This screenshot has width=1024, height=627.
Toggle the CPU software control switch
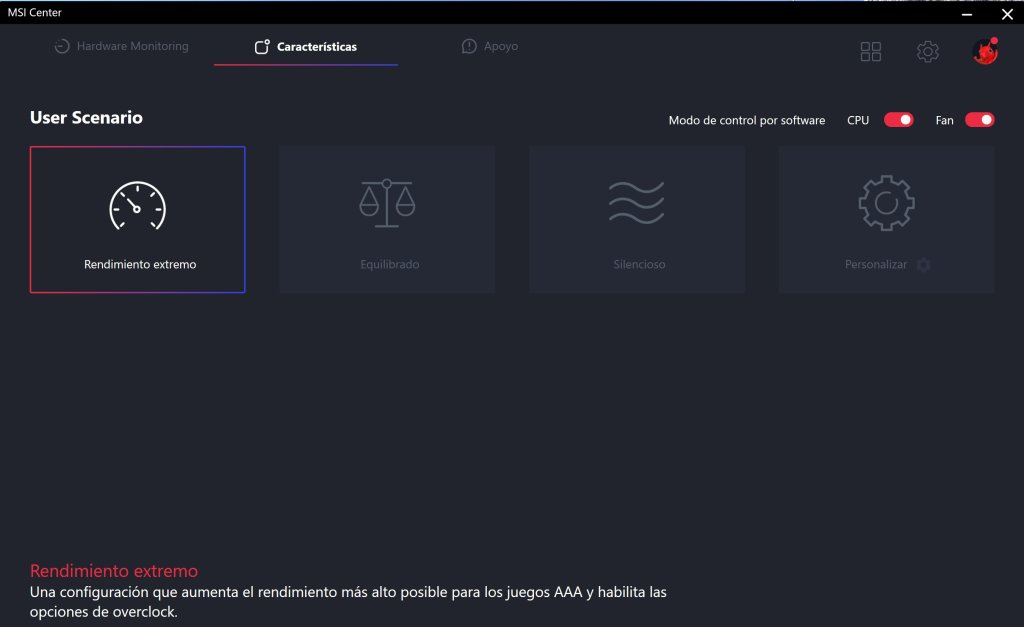click(899, 120)
